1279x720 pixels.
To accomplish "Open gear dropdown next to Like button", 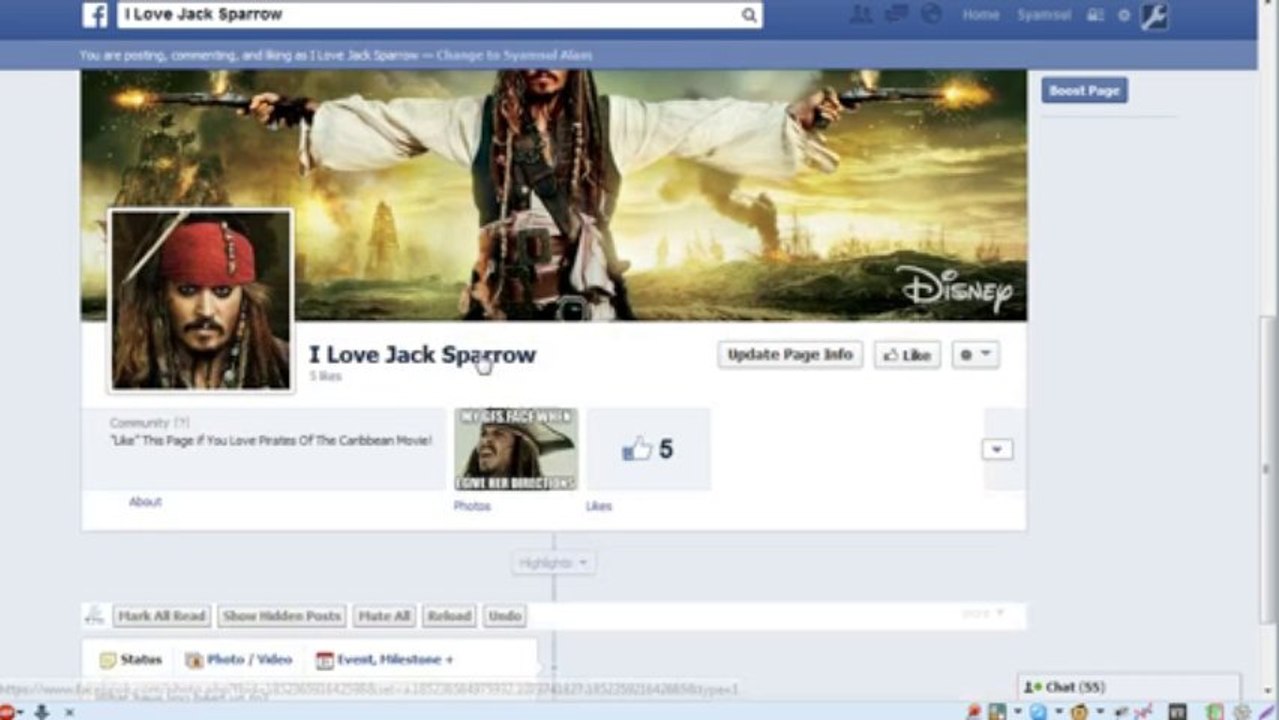I will (975, 355).
